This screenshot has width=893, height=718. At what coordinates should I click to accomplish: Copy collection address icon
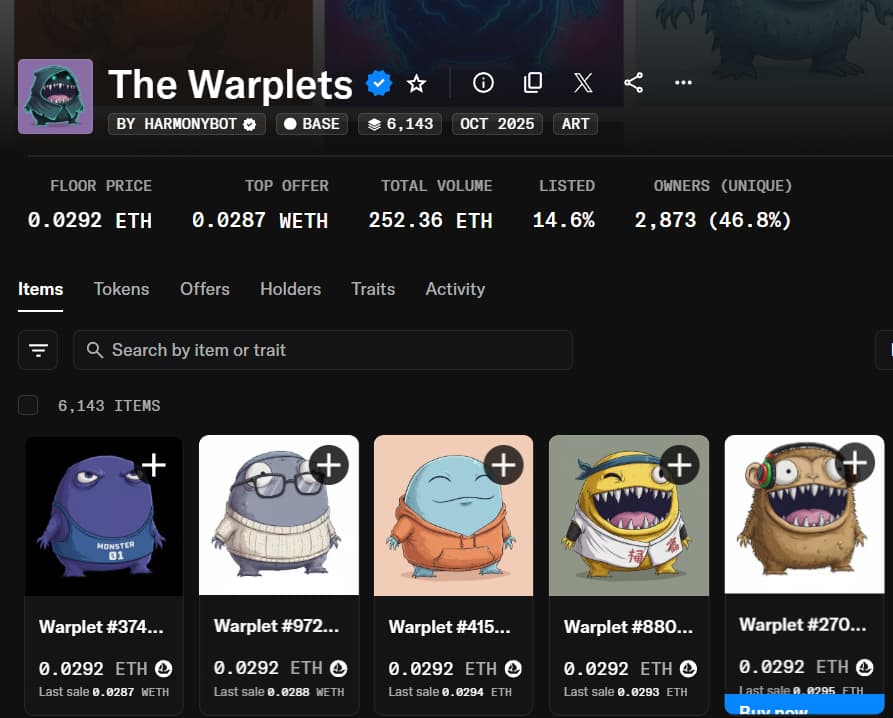pos(532,83)
